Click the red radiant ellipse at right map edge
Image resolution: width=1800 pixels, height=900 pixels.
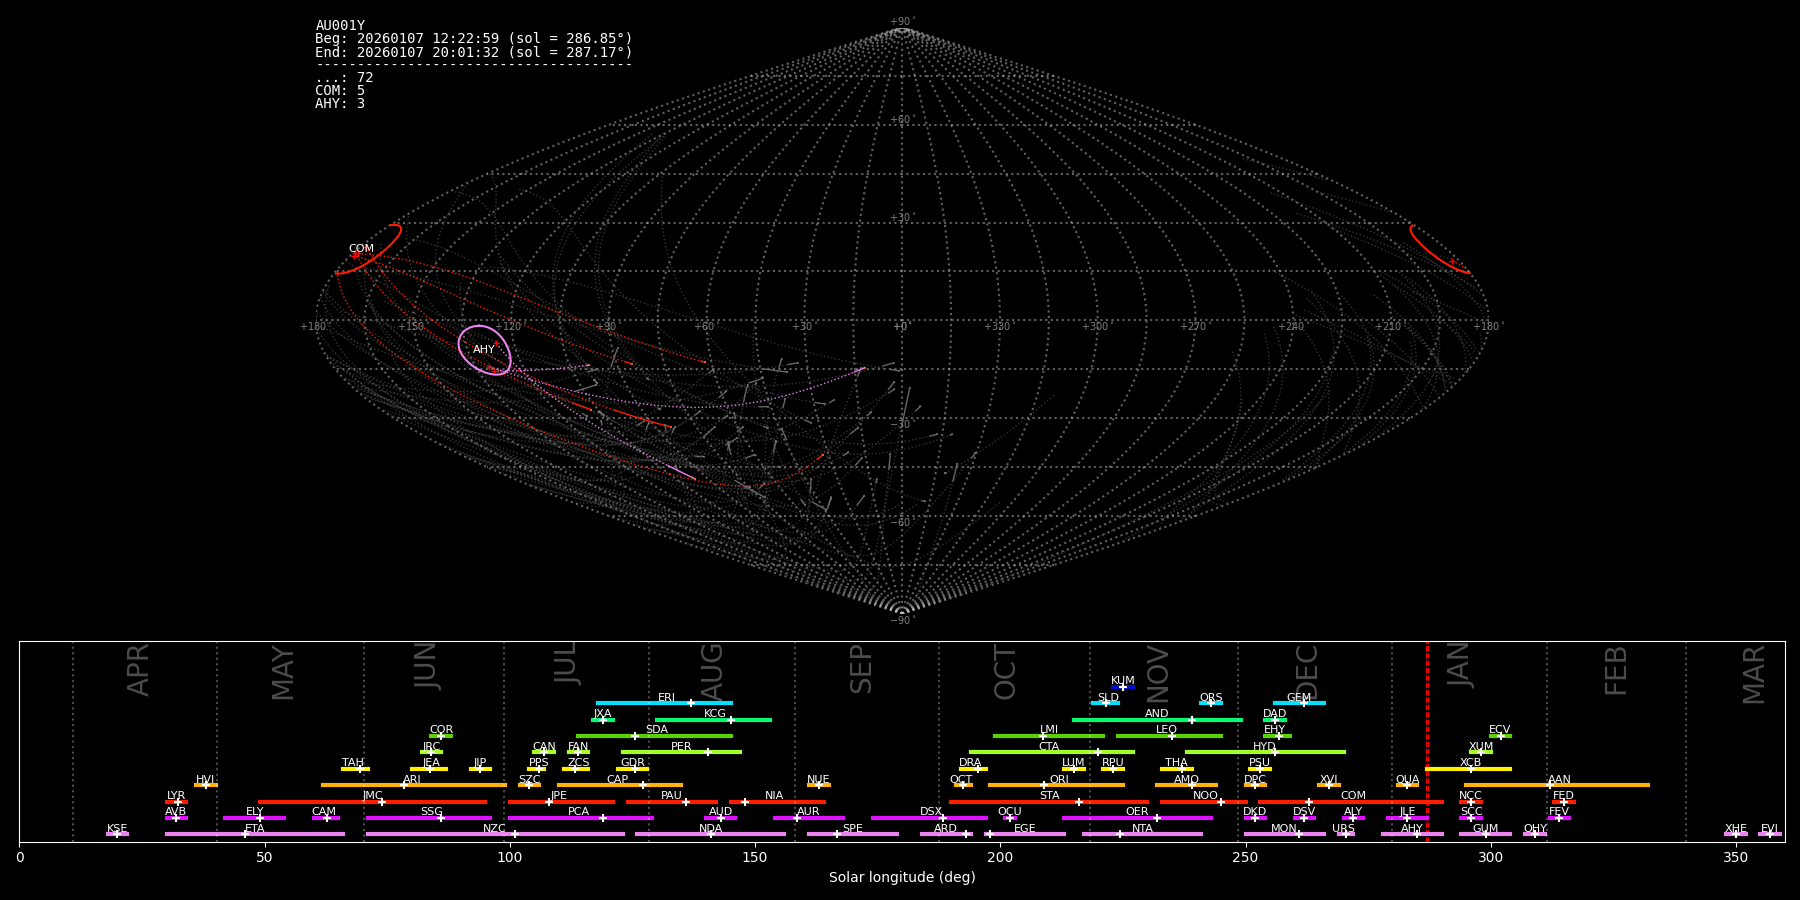1439,249
